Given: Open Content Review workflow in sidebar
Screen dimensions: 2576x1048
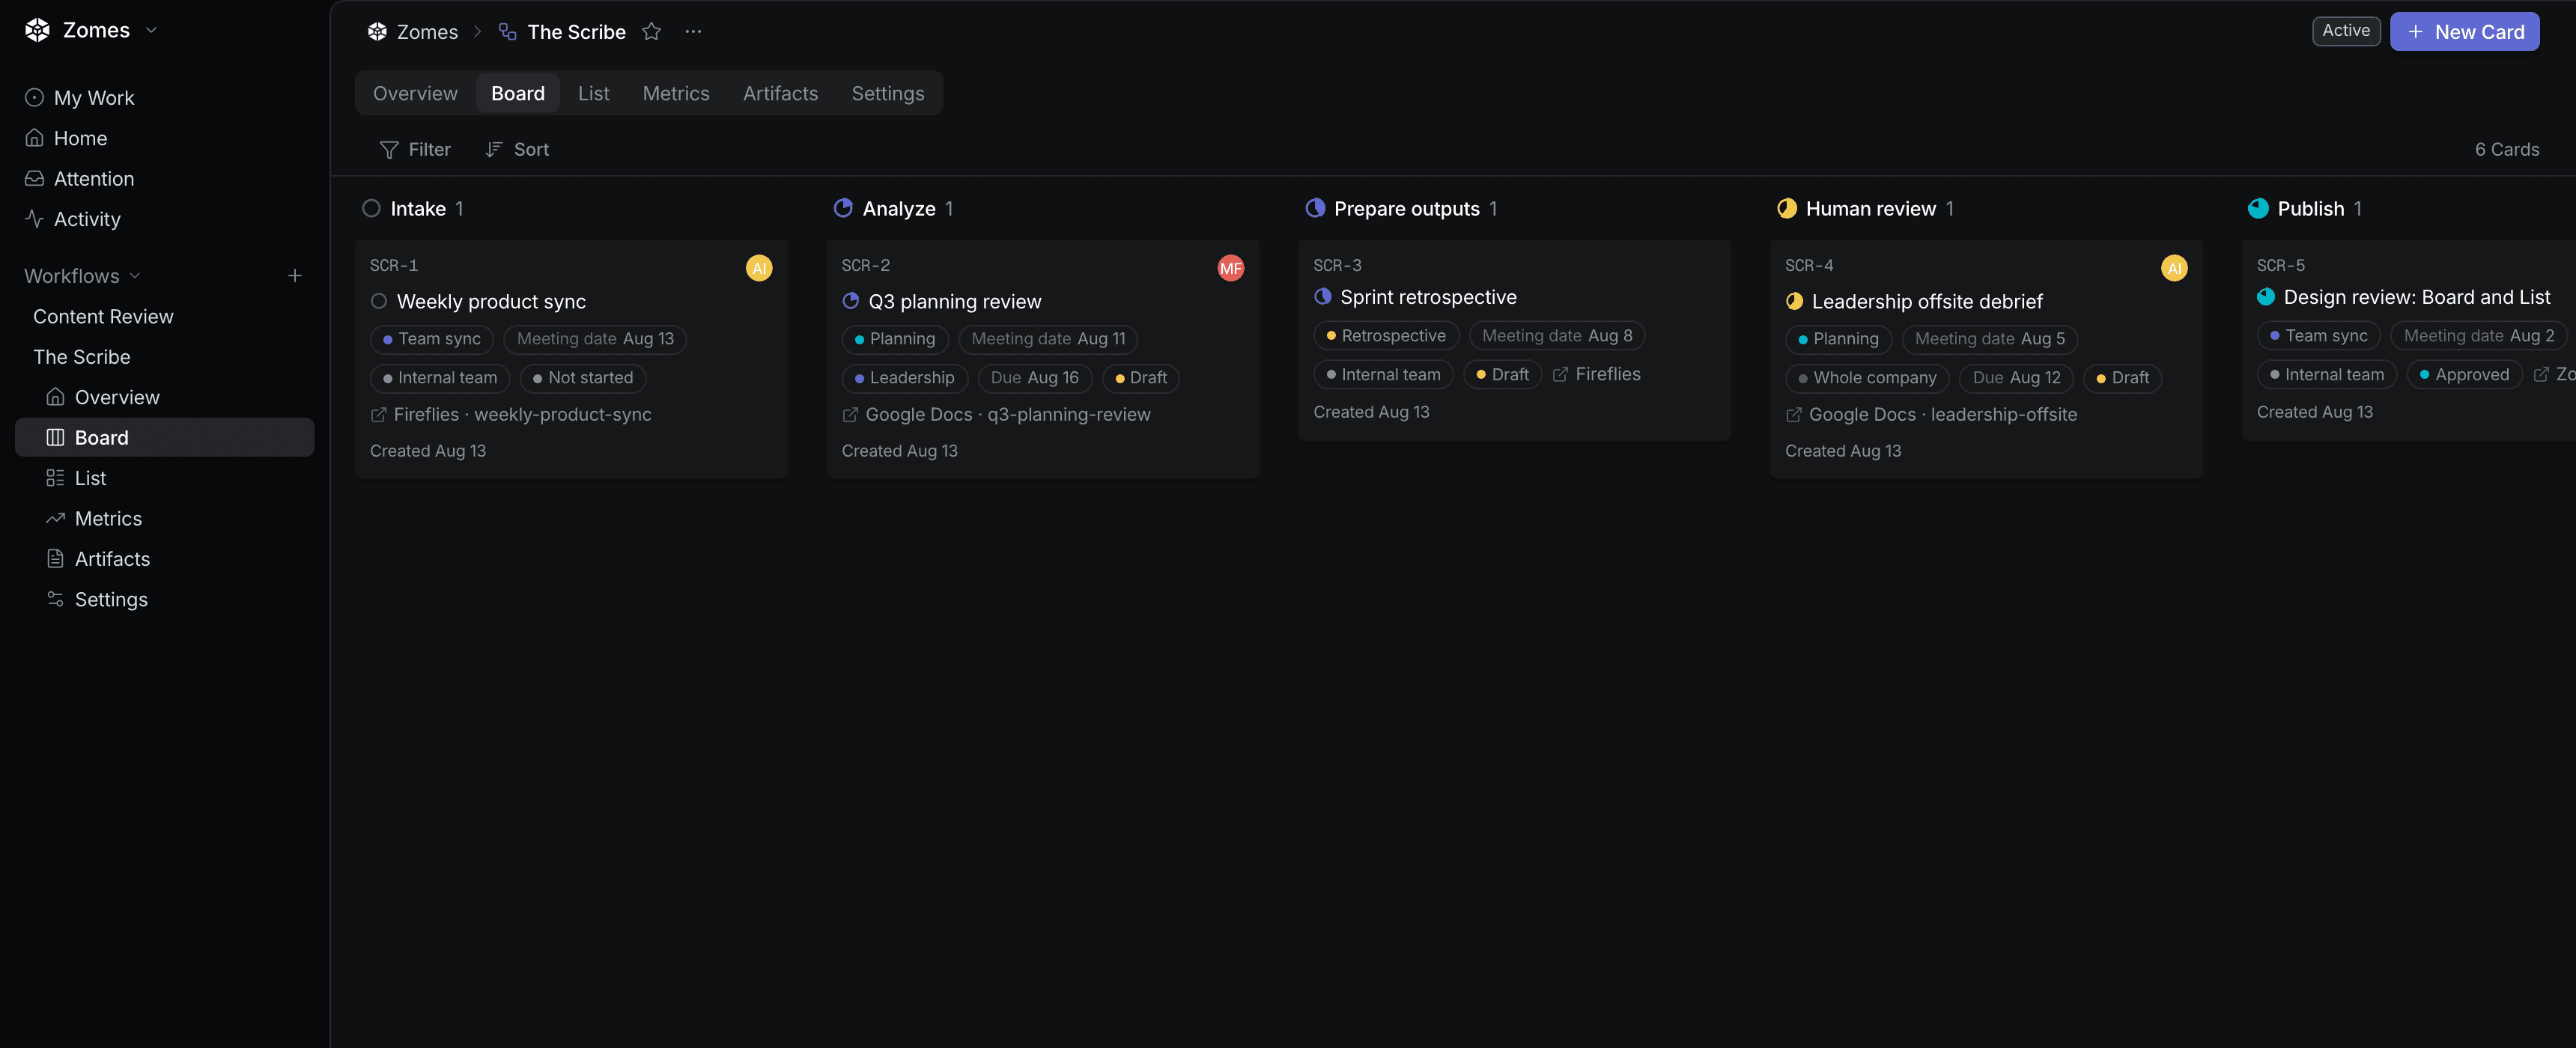Looking at the screenshot, I should (x=103, y=317).
